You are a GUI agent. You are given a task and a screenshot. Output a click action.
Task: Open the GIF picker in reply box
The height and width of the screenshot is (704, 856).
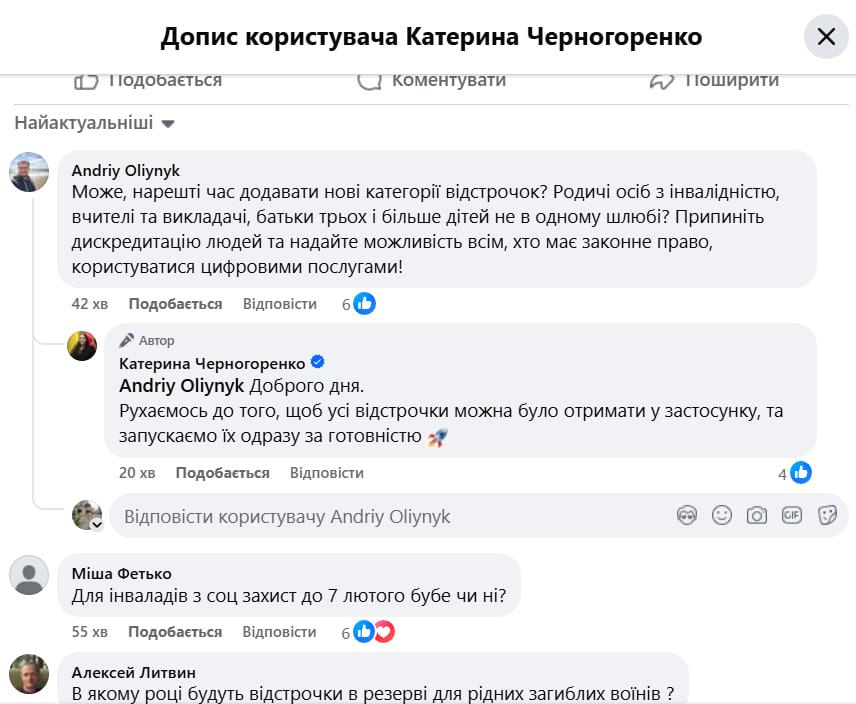click(792, 516)
